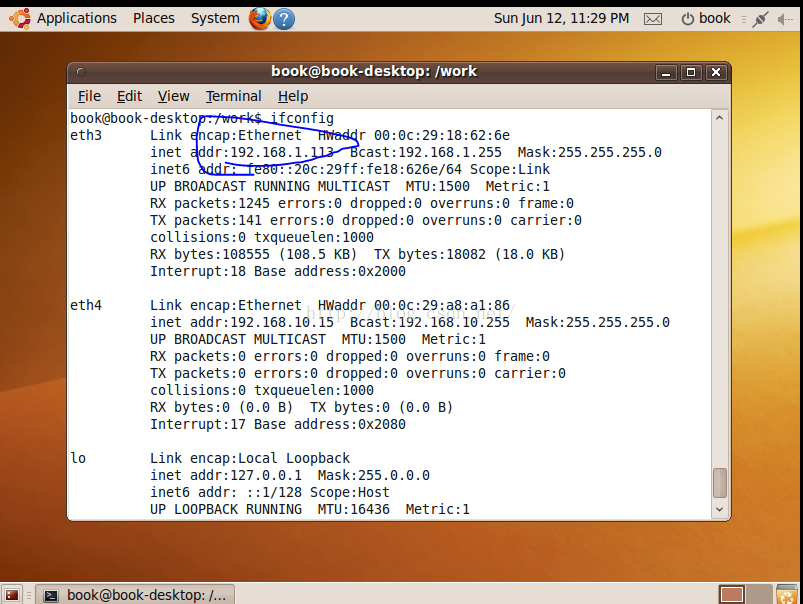Click the terminal window menu button in titlebar

[81, 72]
